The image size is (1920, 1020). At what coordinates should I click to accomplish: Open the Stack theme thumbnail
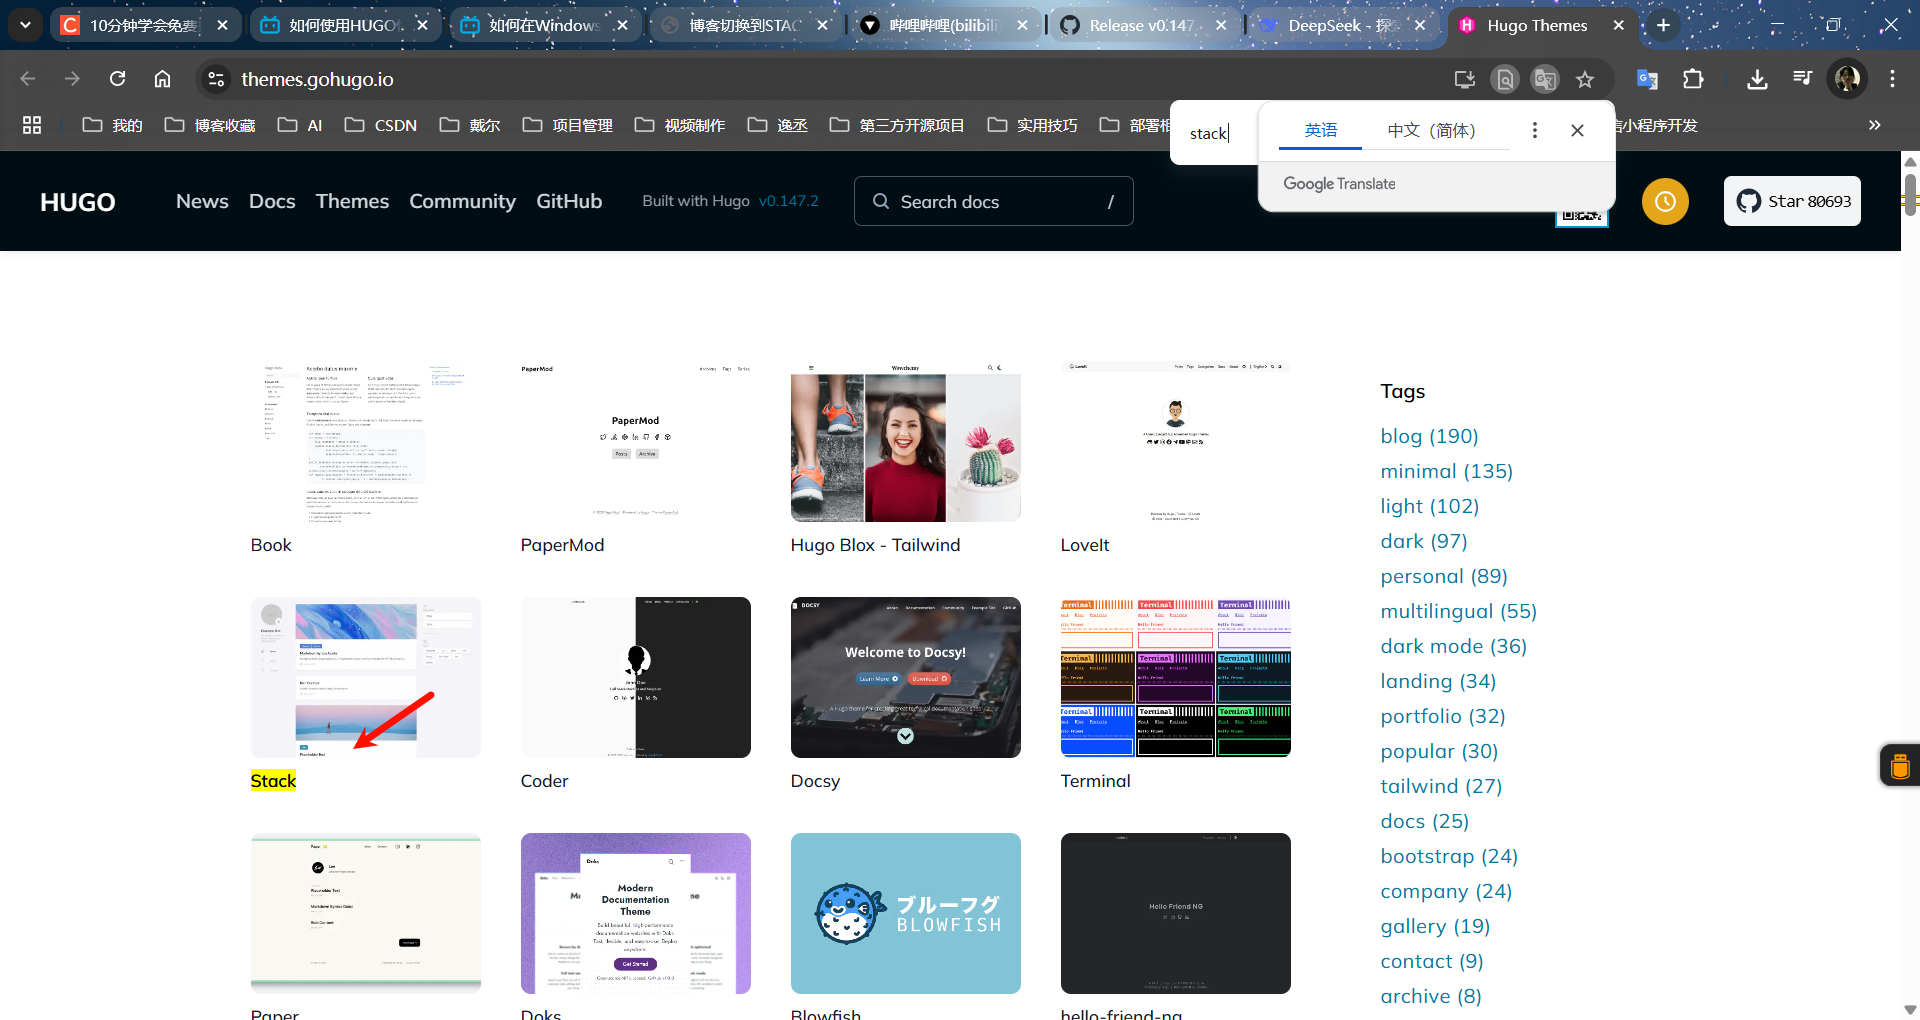366,677
